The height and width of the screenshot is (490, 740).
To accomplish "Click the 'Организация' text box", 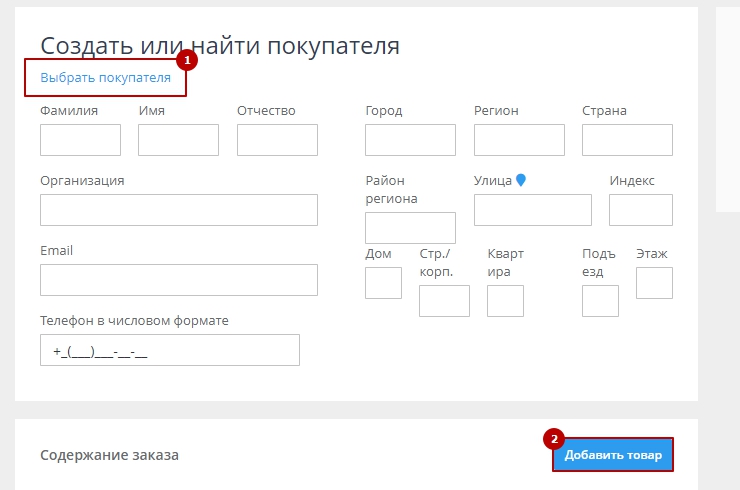I will [x=179, y=210].
